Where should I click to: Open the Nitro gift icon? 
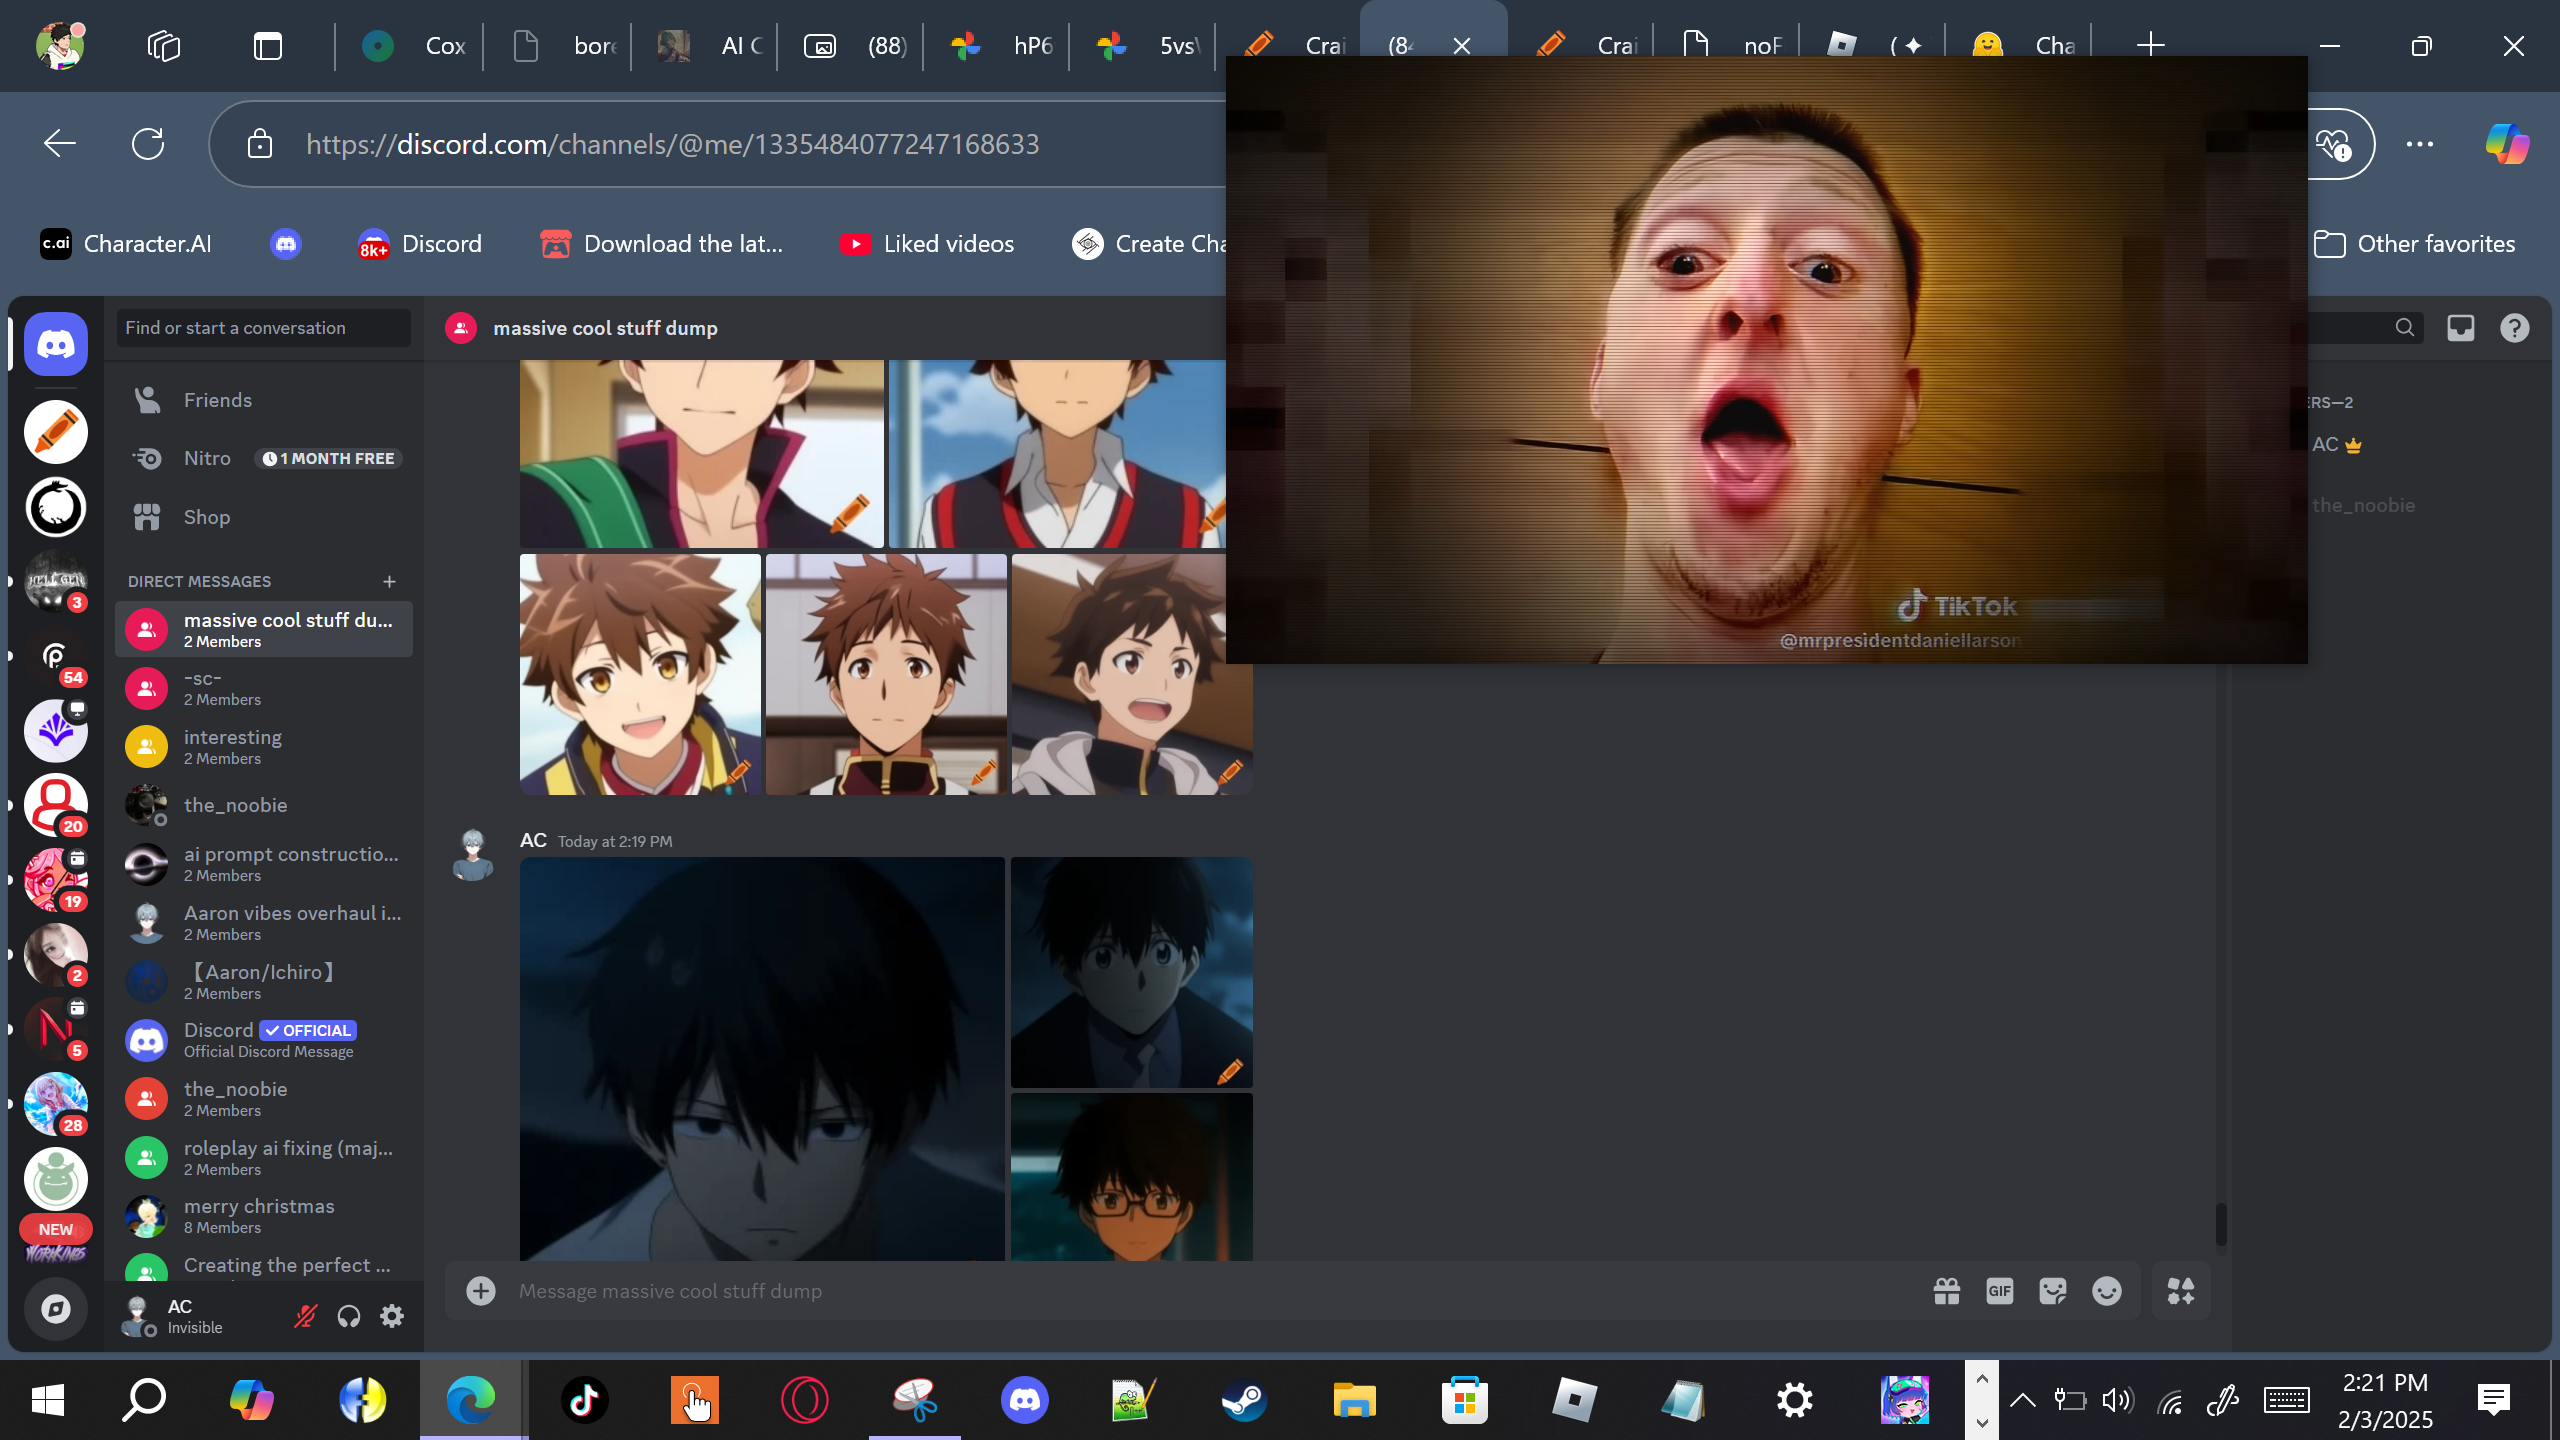pyautogui.click(x=1946, y=1291)
